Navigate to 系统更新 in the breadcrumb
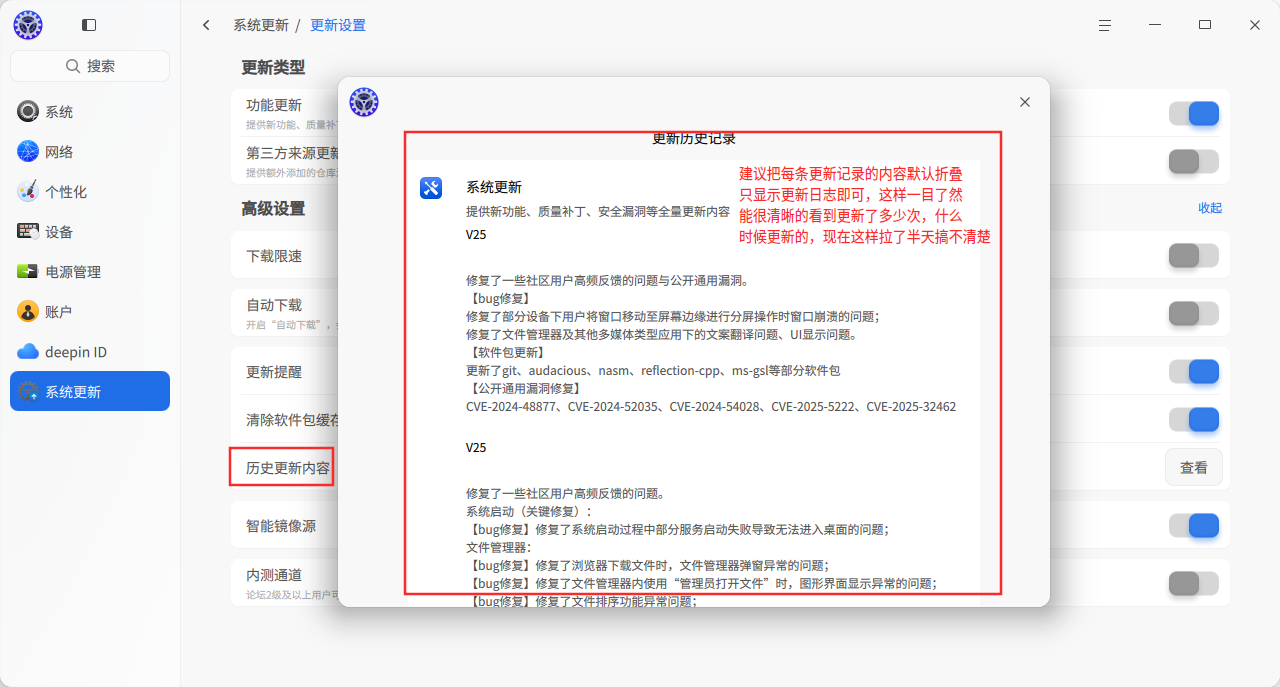This screenshot has width=1280, height=687. 261,25
